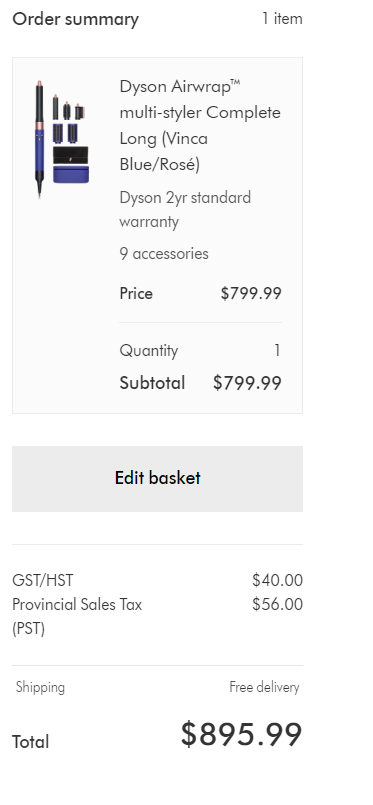Click the bold Subtotal label
This screenshot has height=805, width=373.
[x=152, y=383]
